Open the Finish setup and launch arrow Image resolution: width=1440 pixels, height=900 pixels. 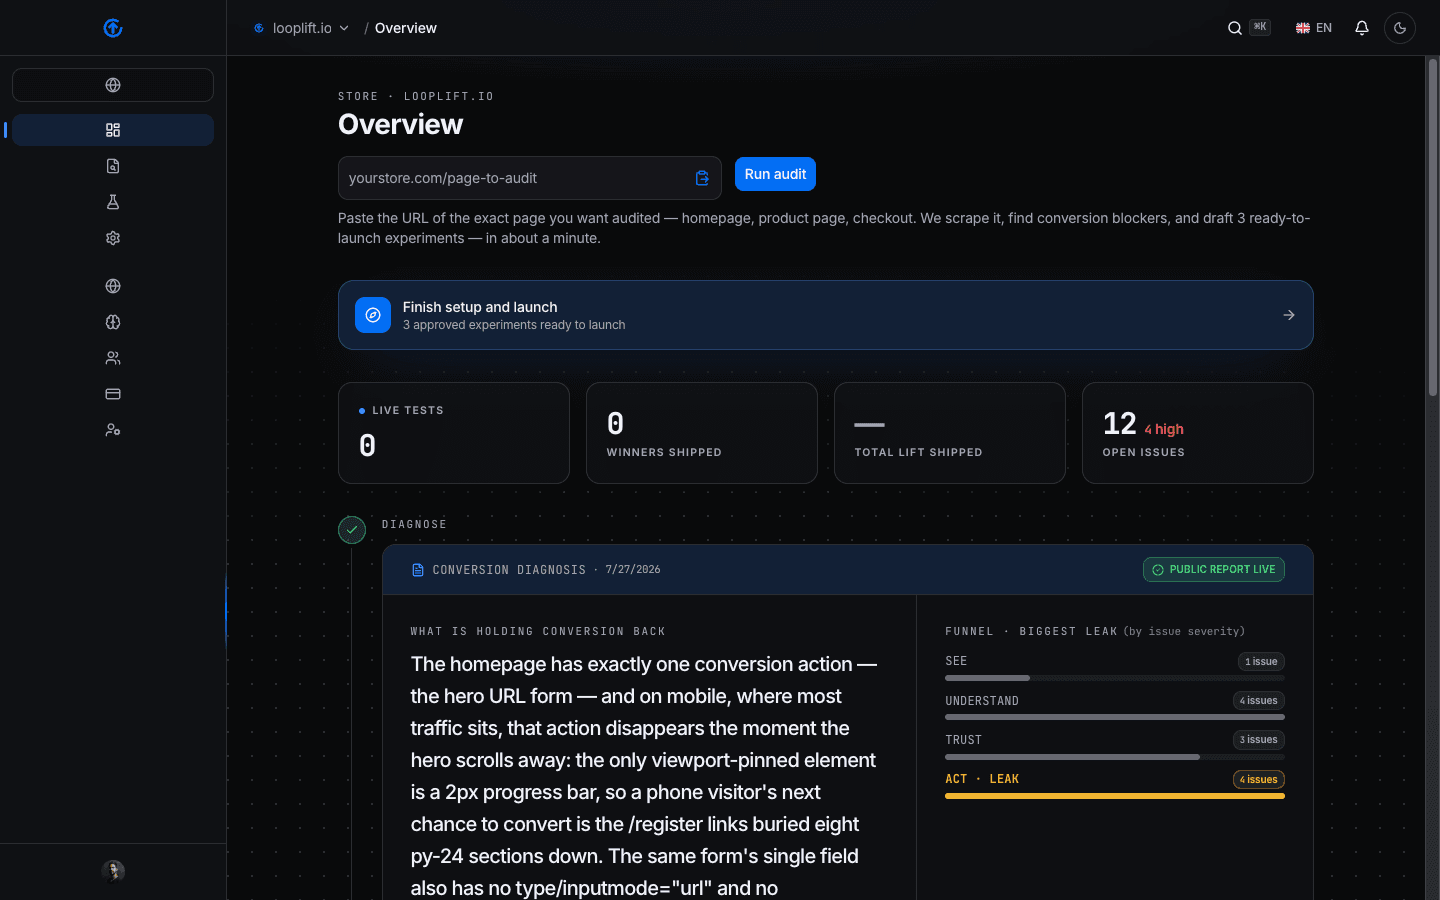(1289, 315)
